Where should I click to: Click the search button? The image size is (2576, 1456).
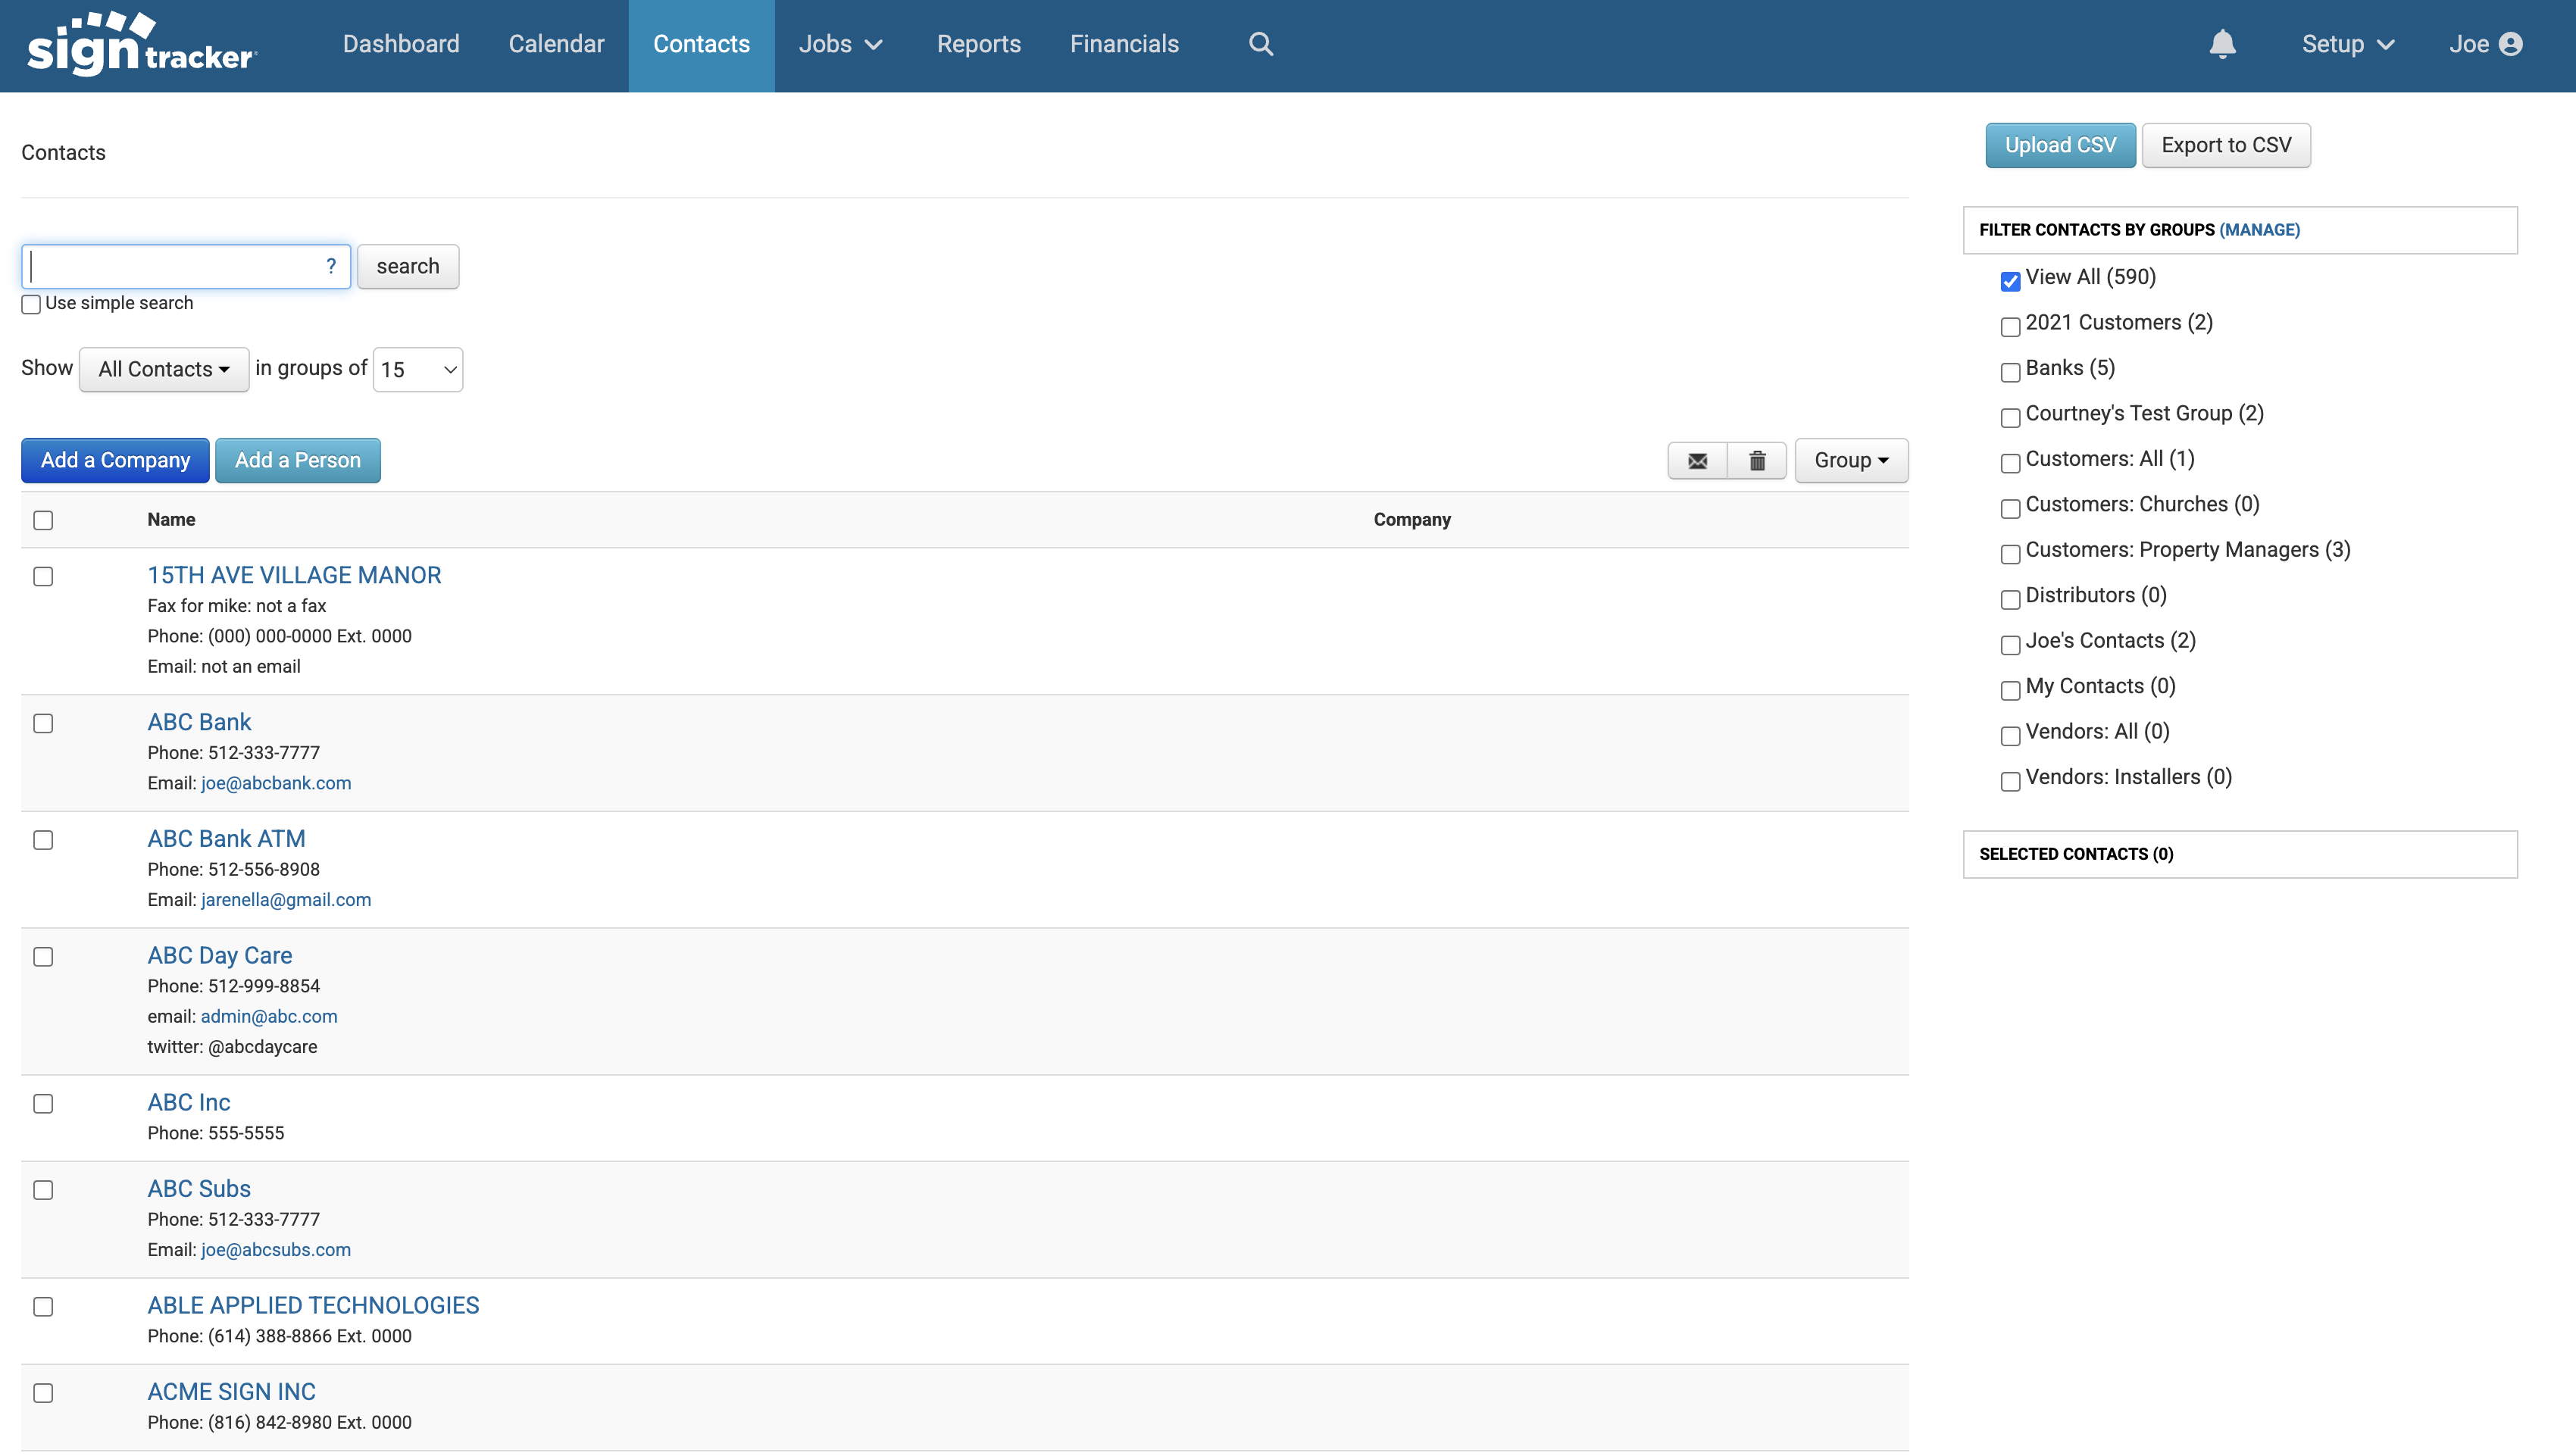point(408,267)
